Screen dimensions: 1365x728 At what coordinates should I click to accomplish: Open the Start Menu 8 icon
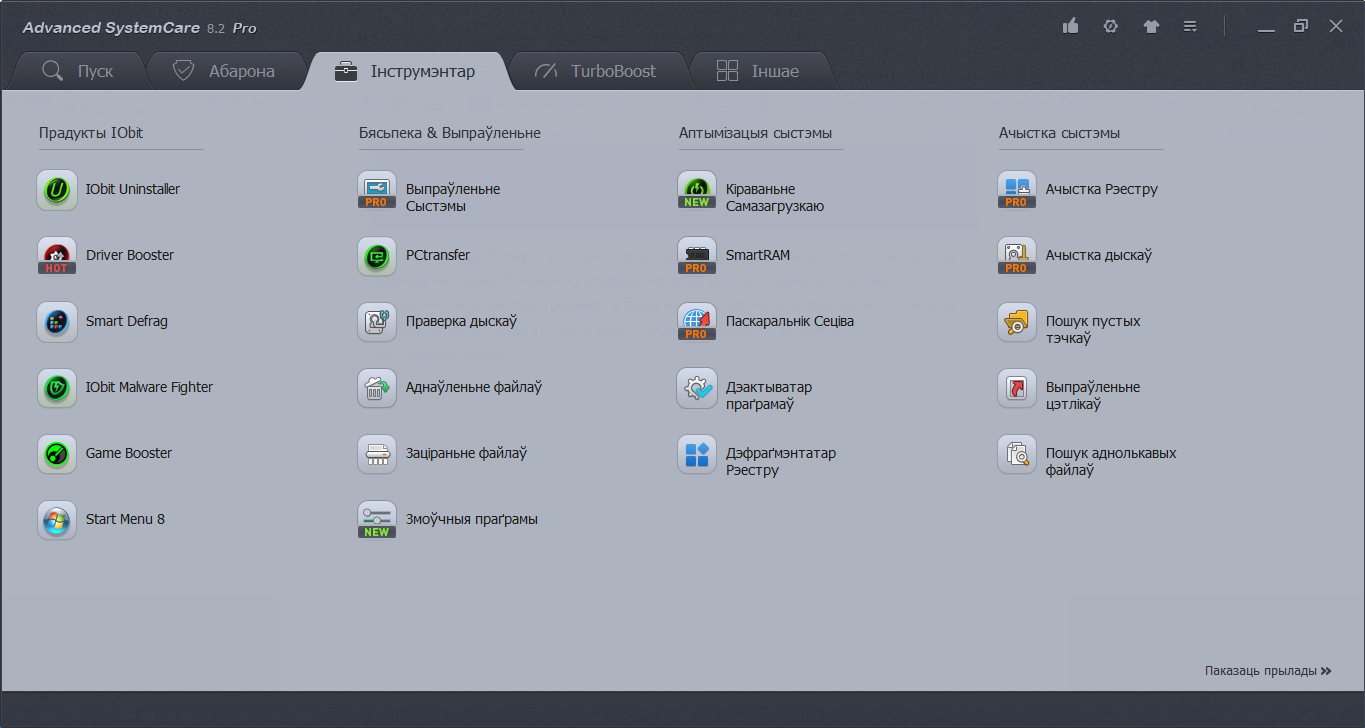tap(57, 520)
